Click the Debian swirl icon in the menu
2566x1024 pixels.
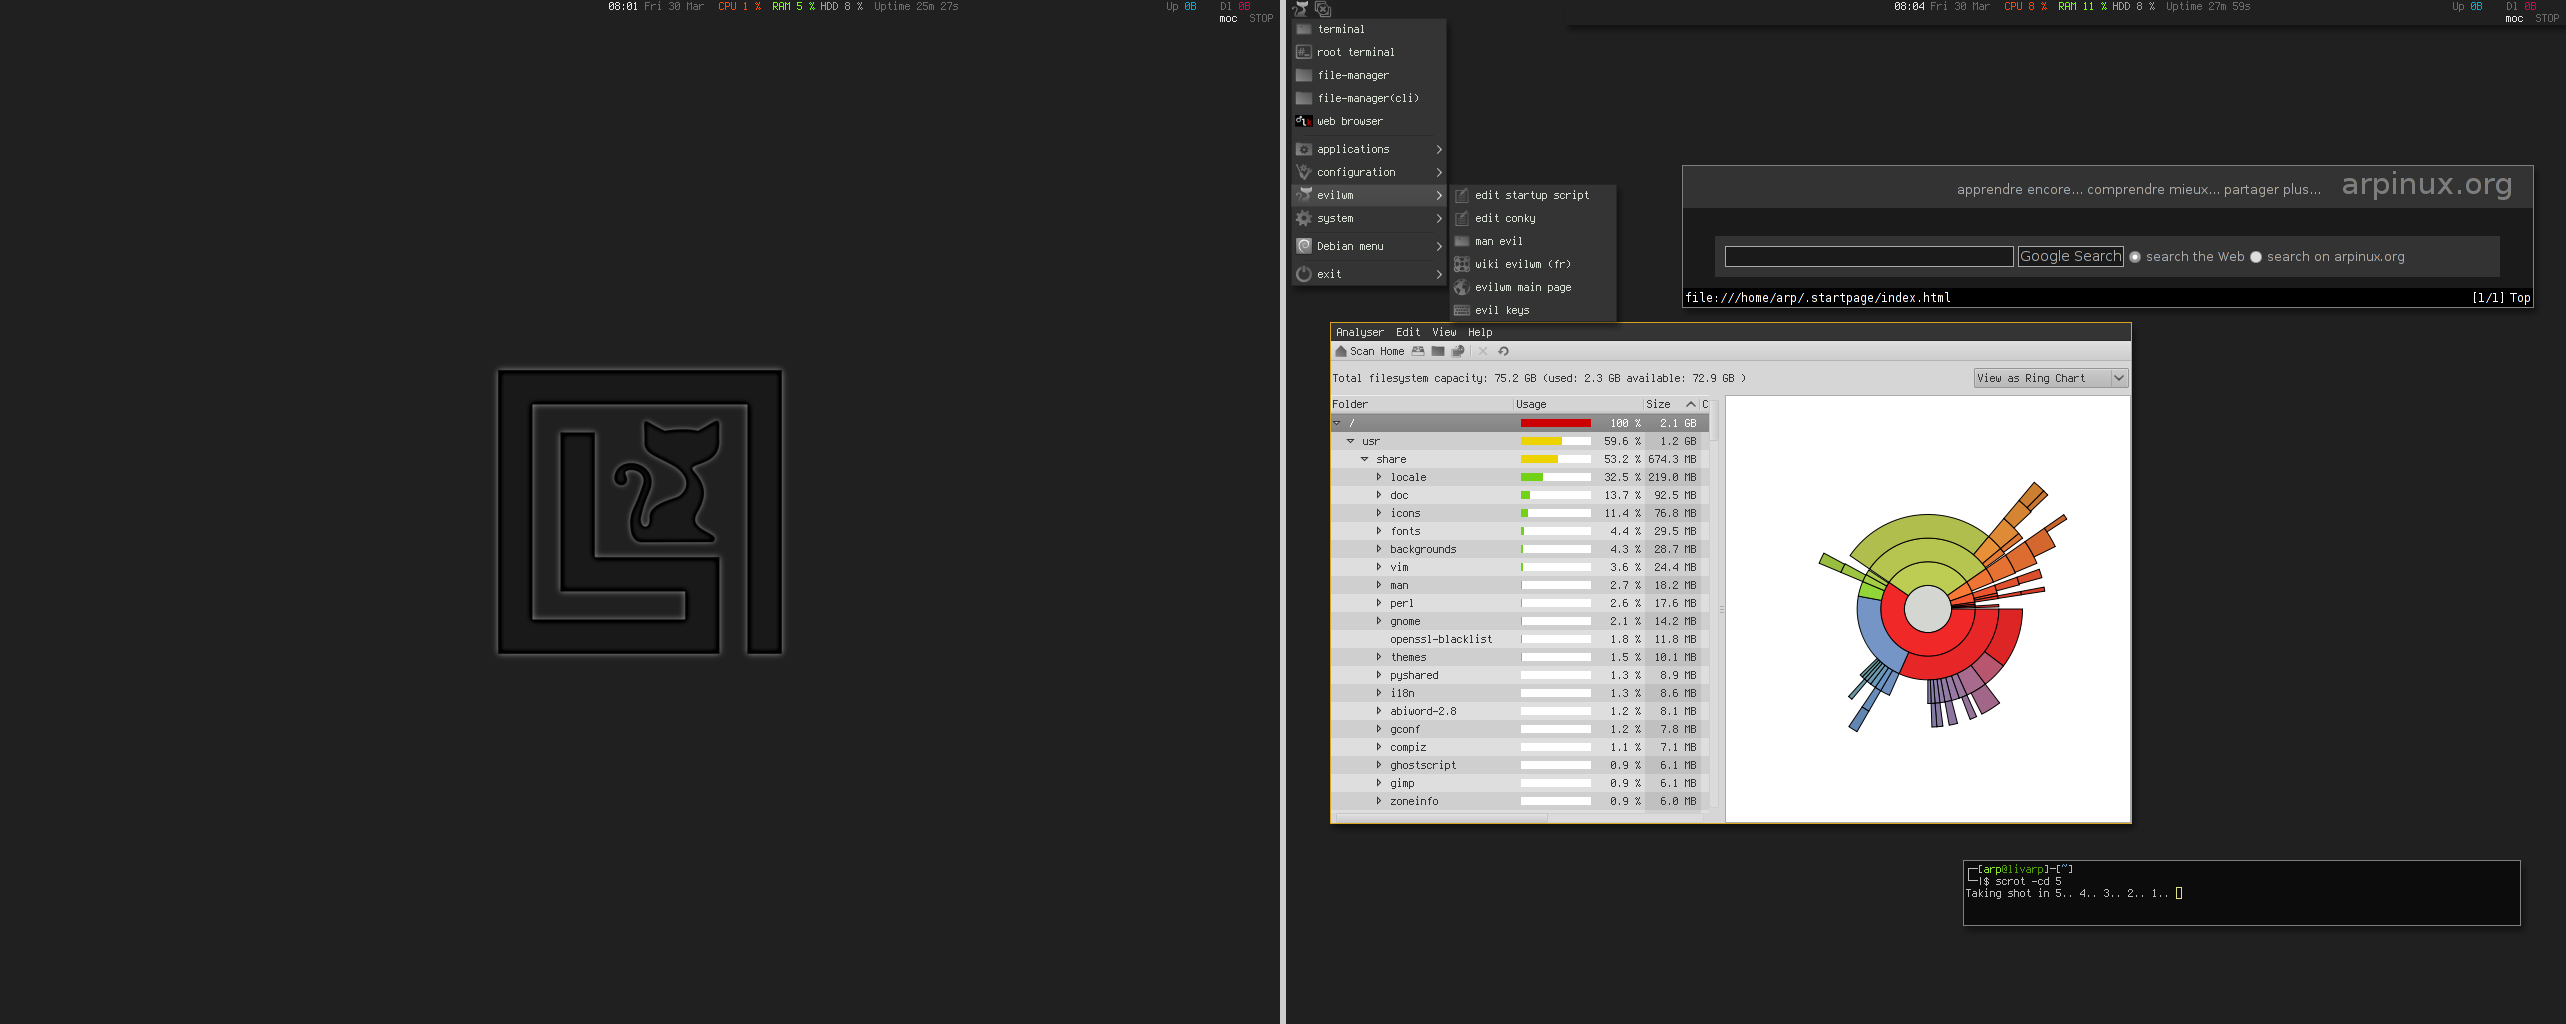click(1304, 246)
